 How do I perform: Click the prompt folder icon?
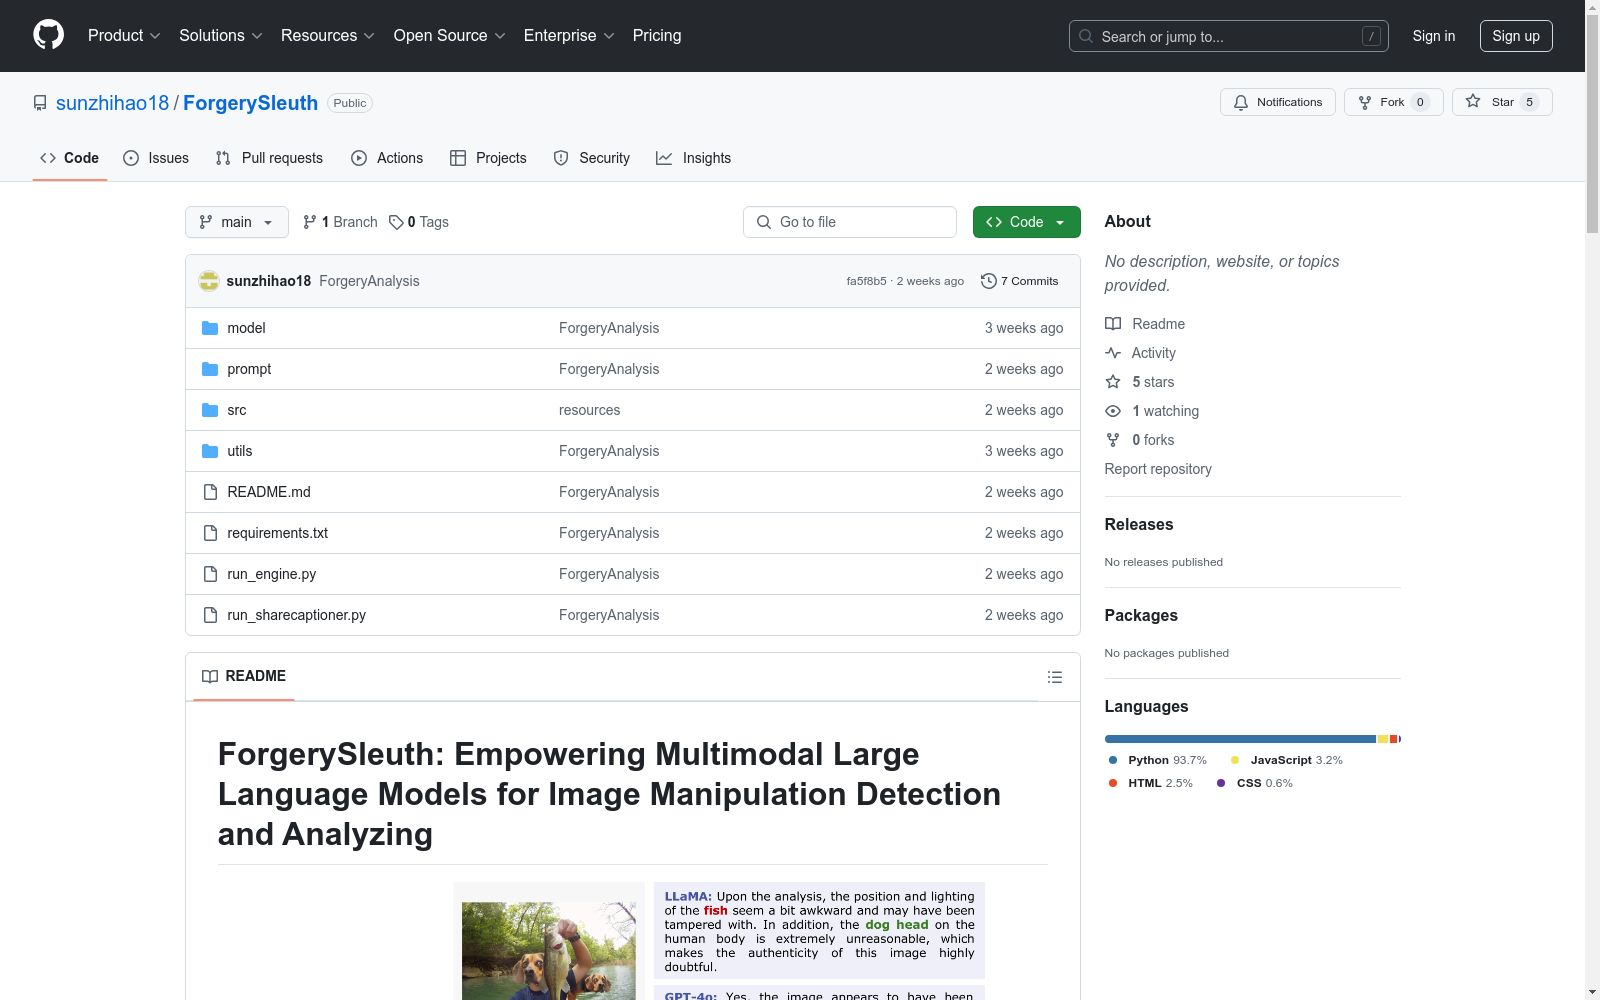pos(210,369)
